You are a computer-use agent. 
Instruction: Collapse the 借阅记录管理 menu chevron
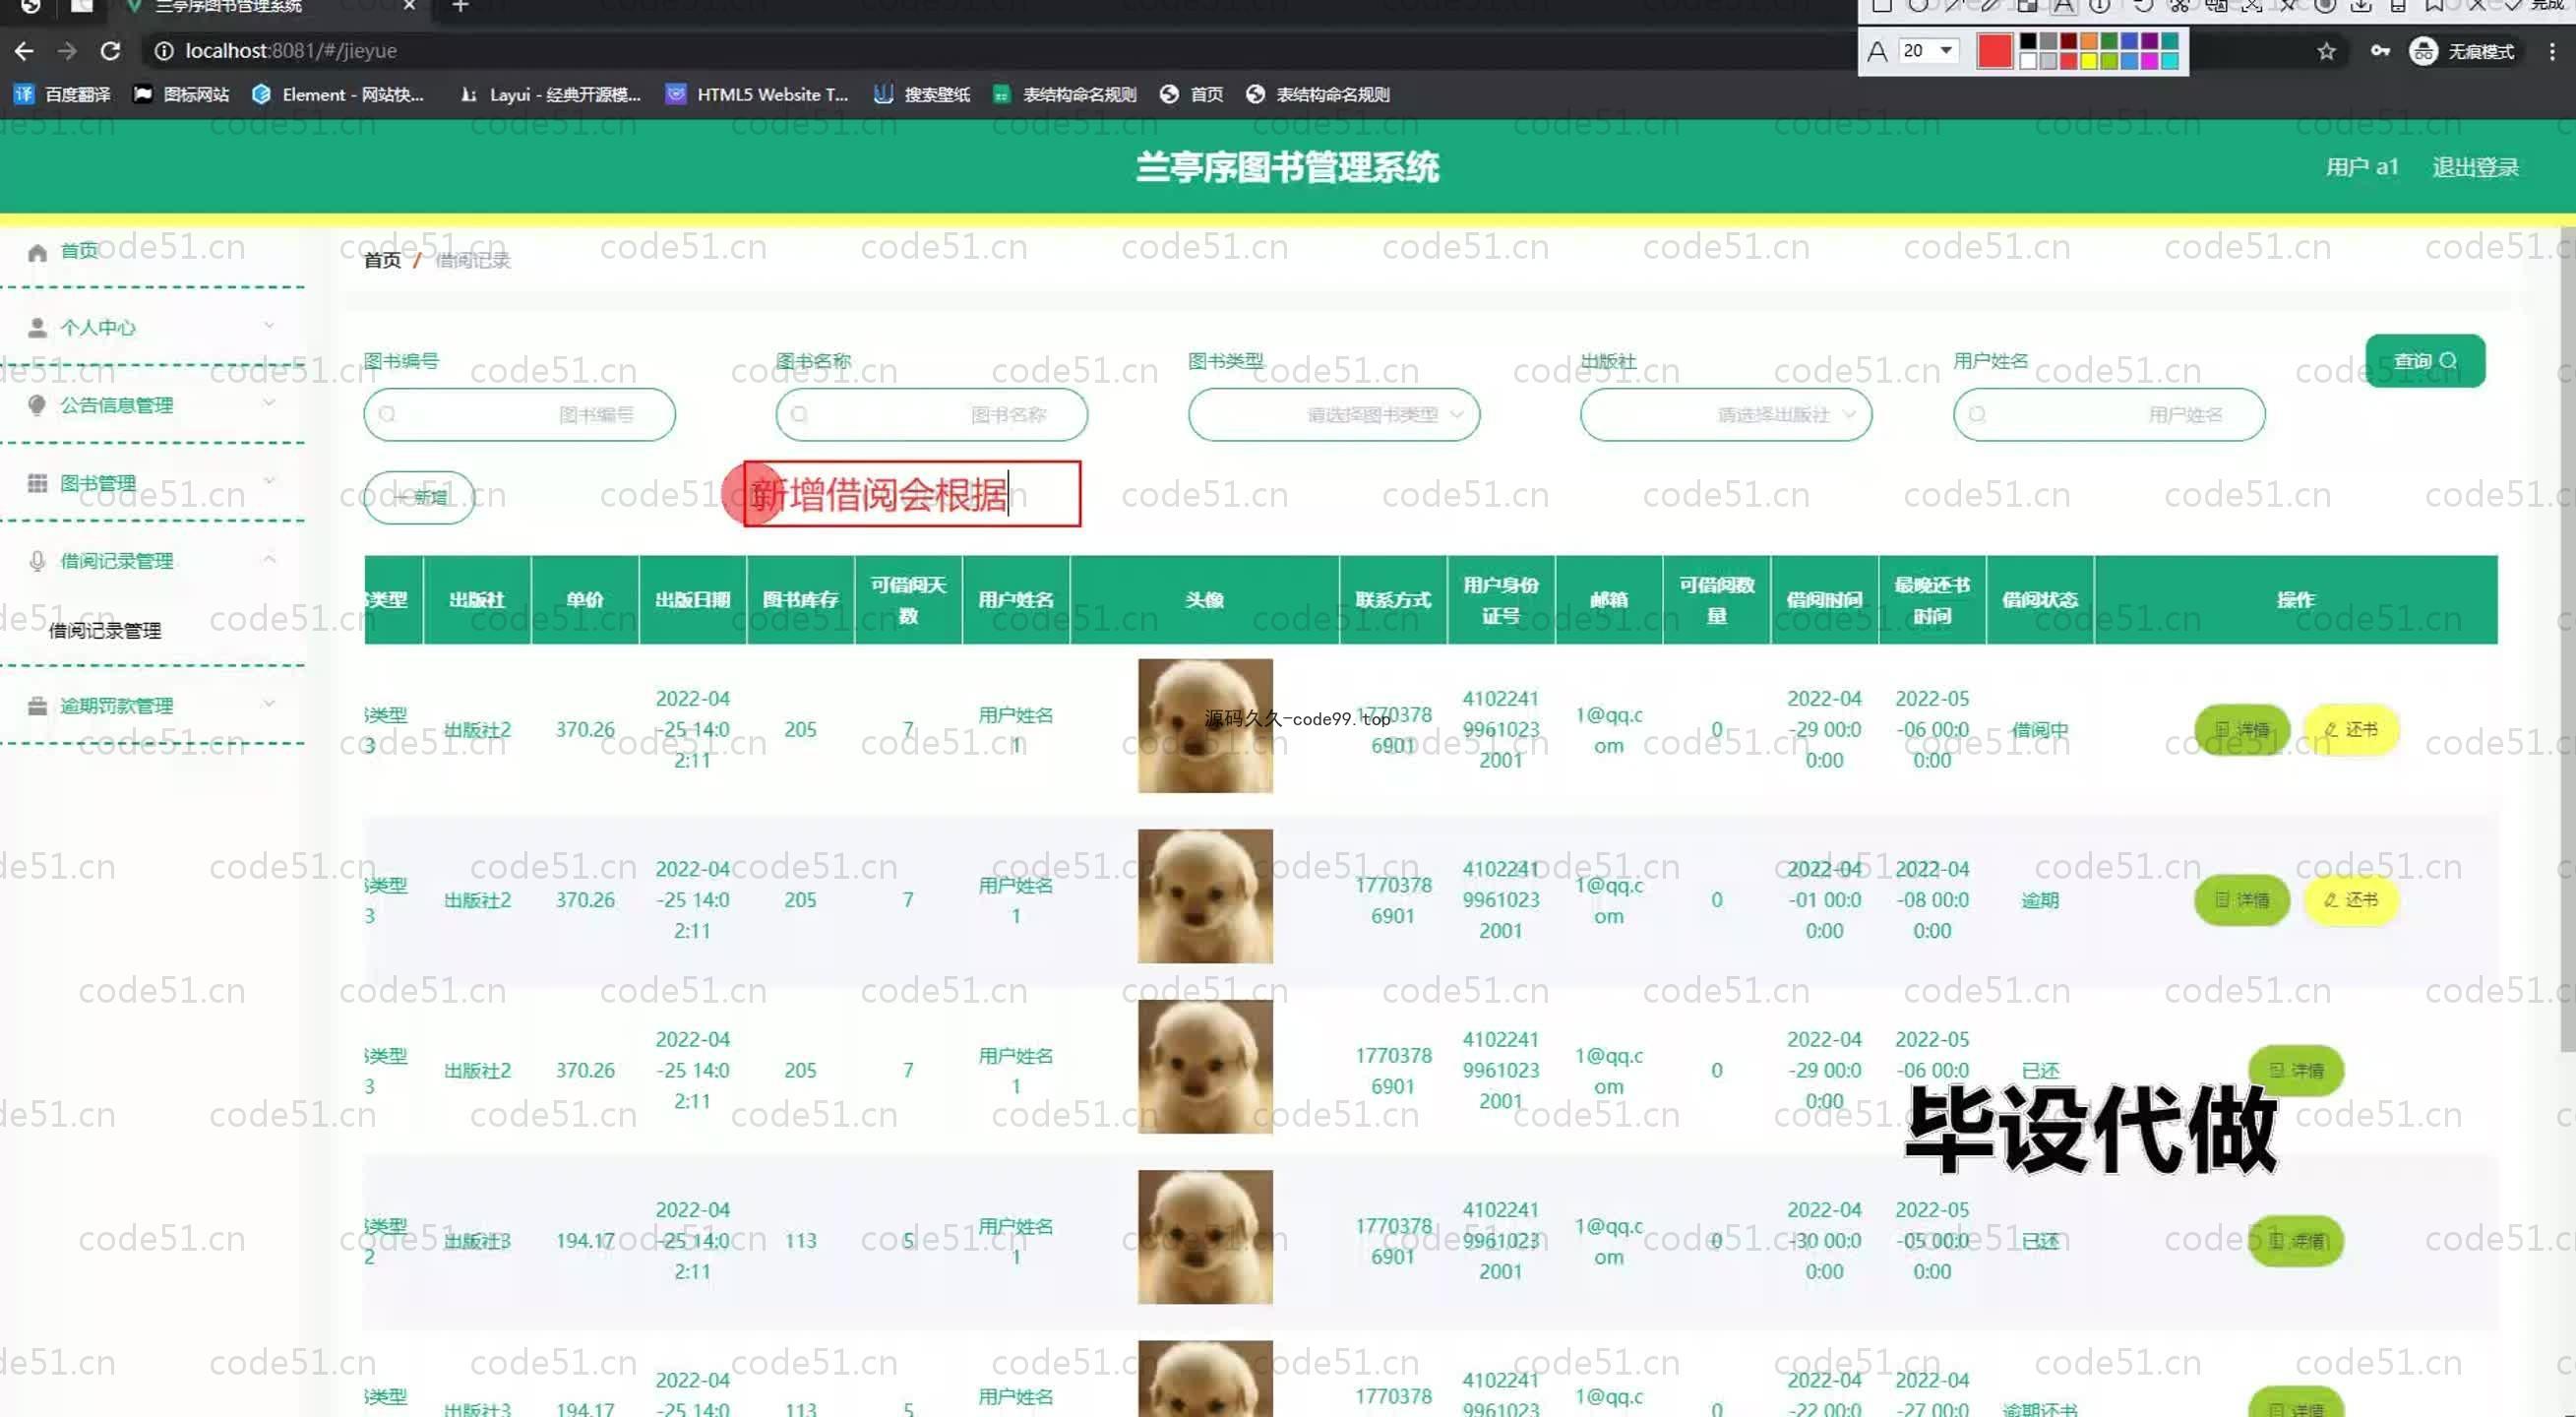pyautogui.click(x=268, y=559)
